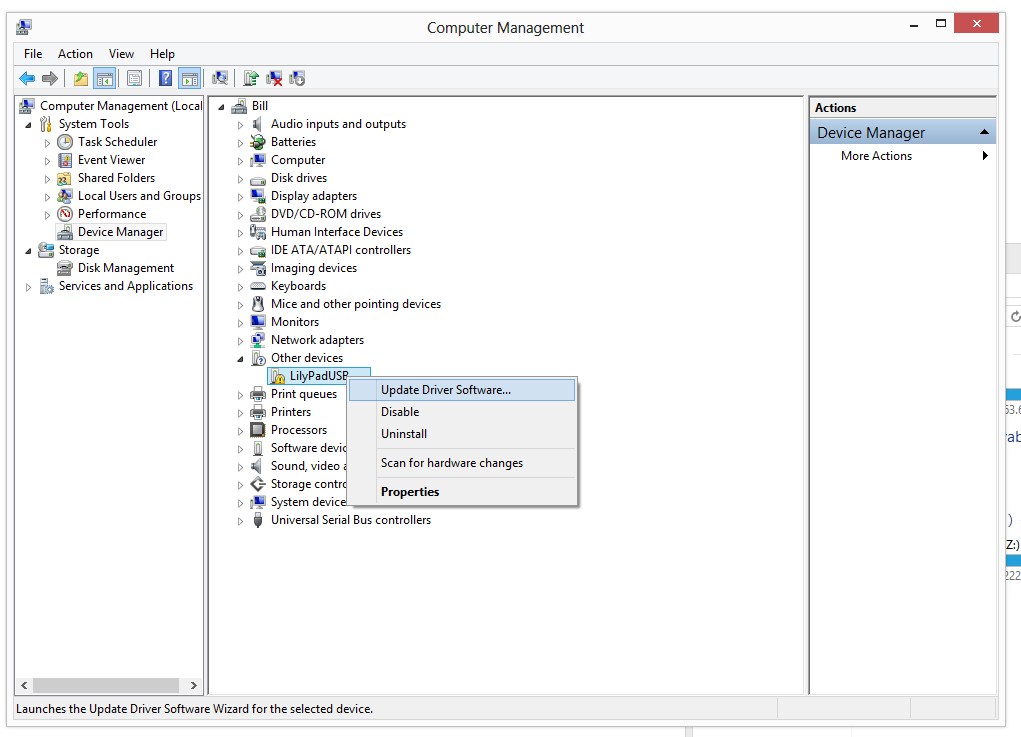
Task: Expand the Display adapters category
Action: coord(240,197)
